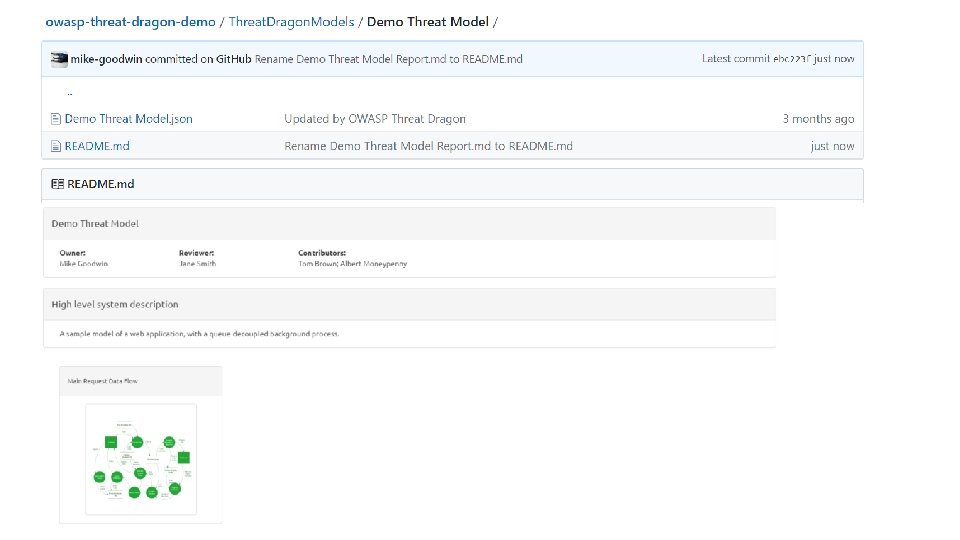Click 'just now' timestamp in README.md row
This screenshot has height=540, width=960.
coord(832,146)
